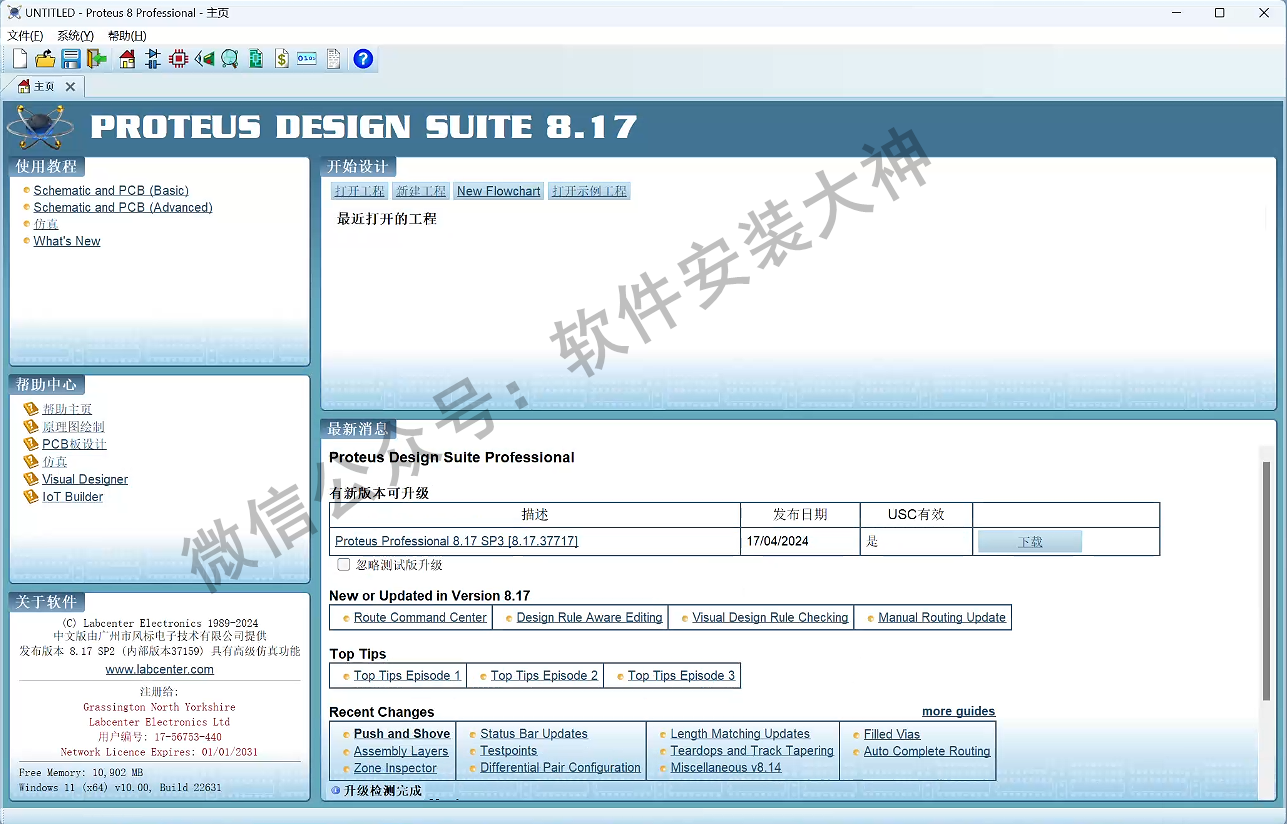
Task: Open Design Rule Aware Editing link
Action: (x=589, y=617)
